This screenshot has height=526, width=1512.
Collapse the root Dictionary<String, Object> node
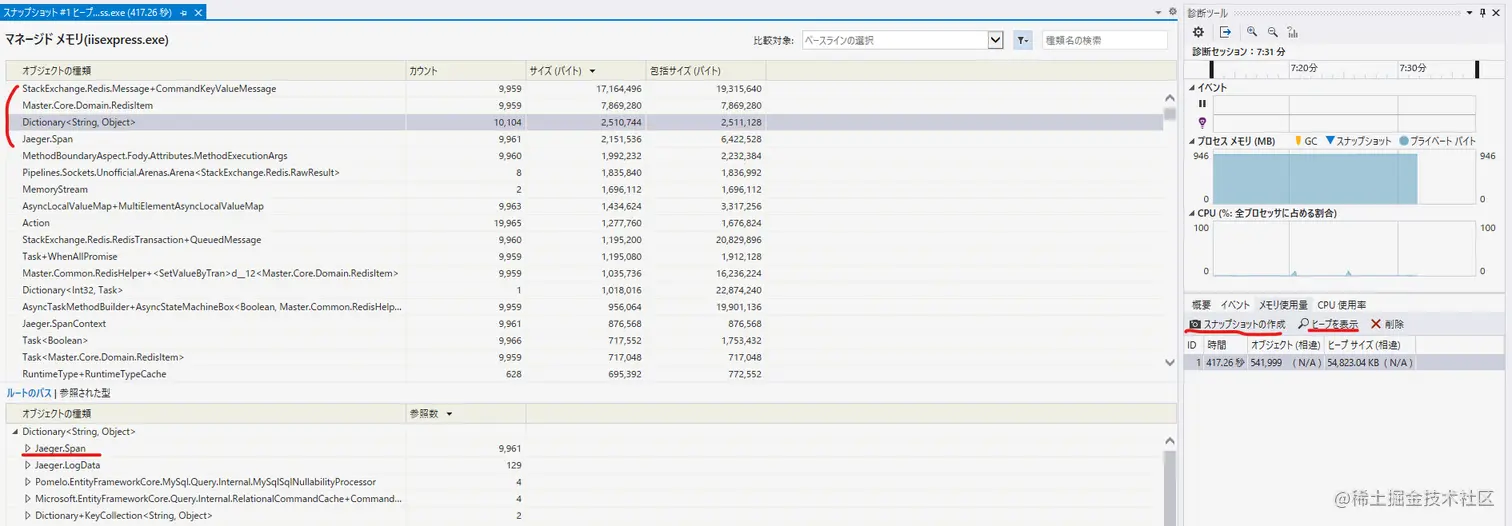(x=15, y=432)
